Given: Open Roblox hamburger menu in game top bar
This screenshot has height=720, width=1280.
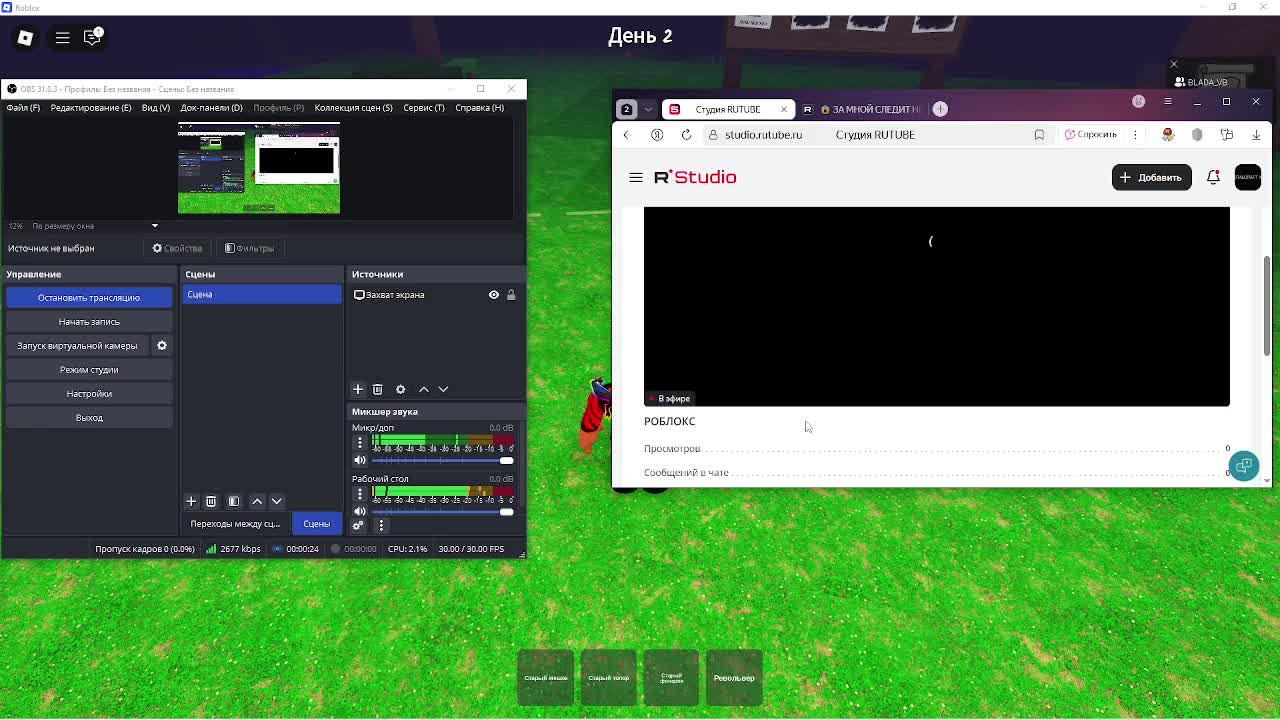Looking at the screenshot, I should 62,38.
